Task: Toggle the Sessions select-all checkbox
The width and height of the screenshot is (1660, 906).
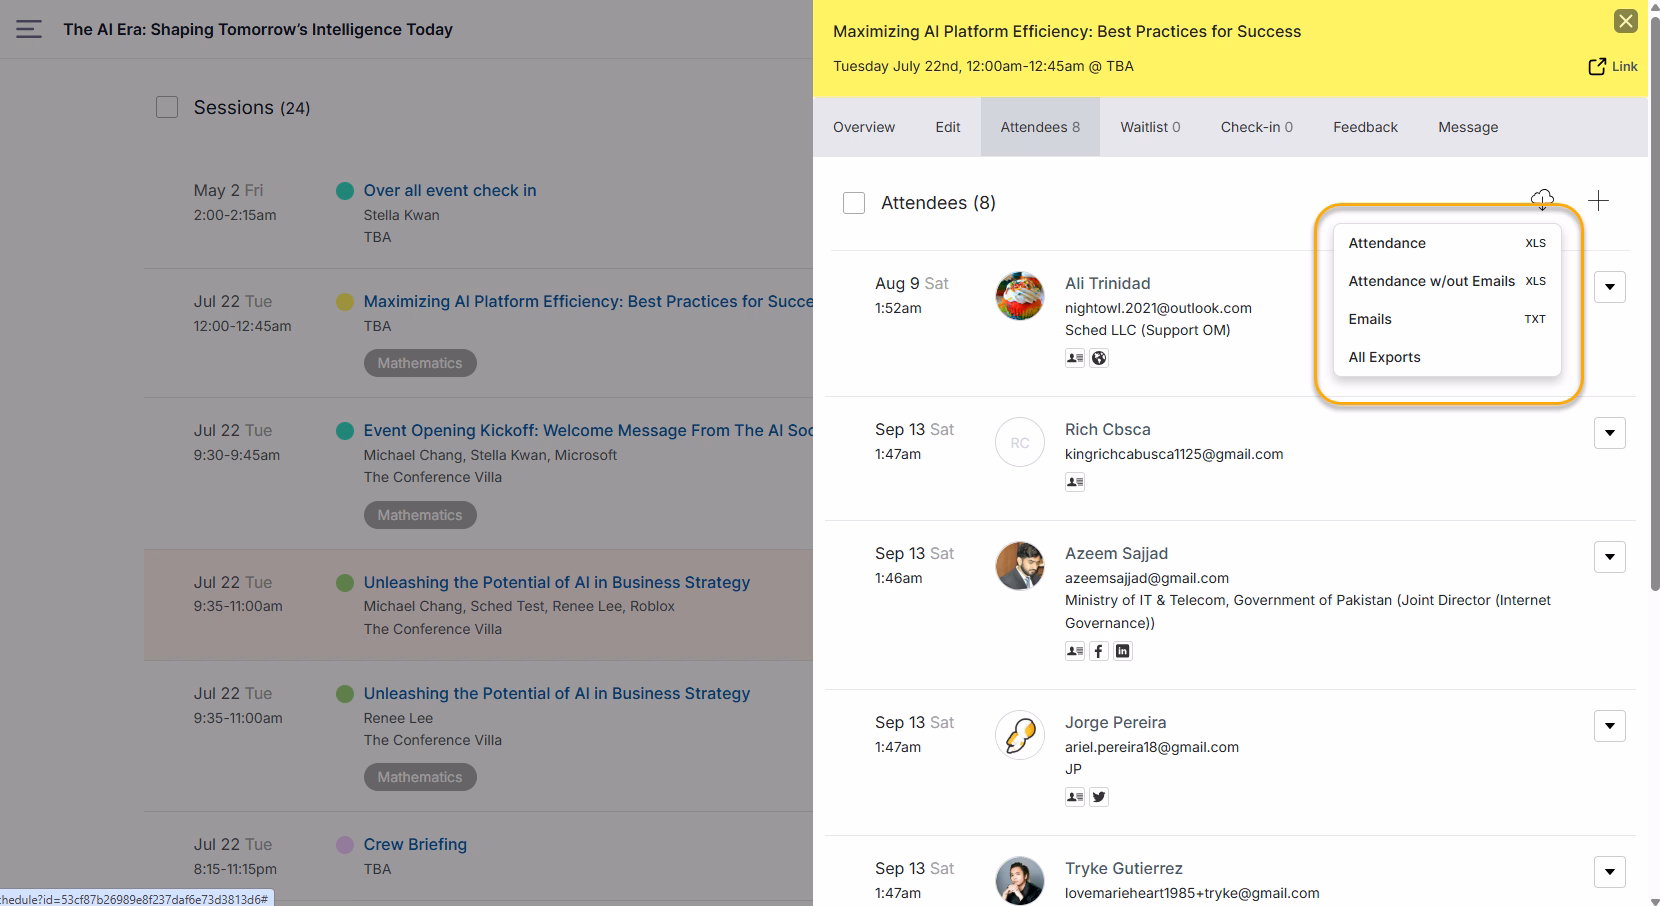Action: pyautogui.click(x=167, y=107)
